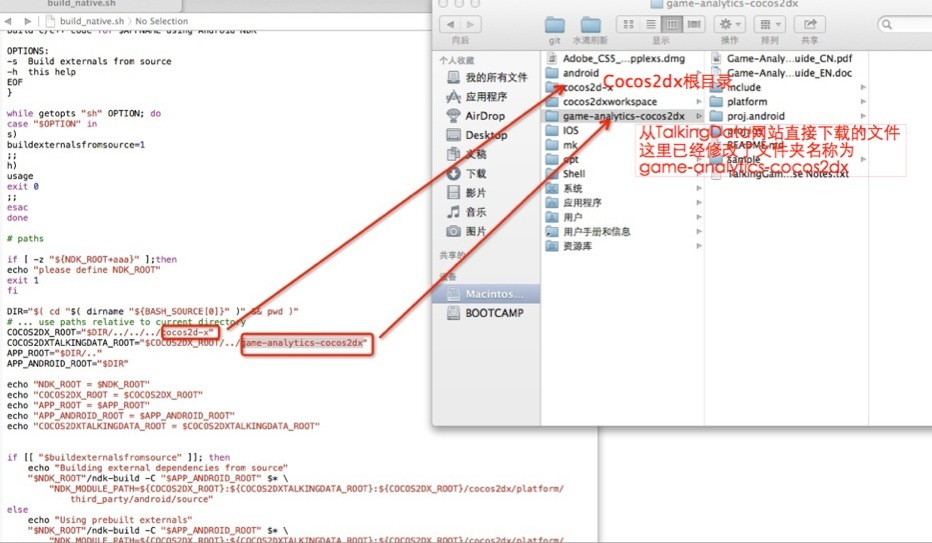Open 图片 pictures in Finder sidebar
The width and height of the screenshot is (932, 543).
[x=467, y=231]
